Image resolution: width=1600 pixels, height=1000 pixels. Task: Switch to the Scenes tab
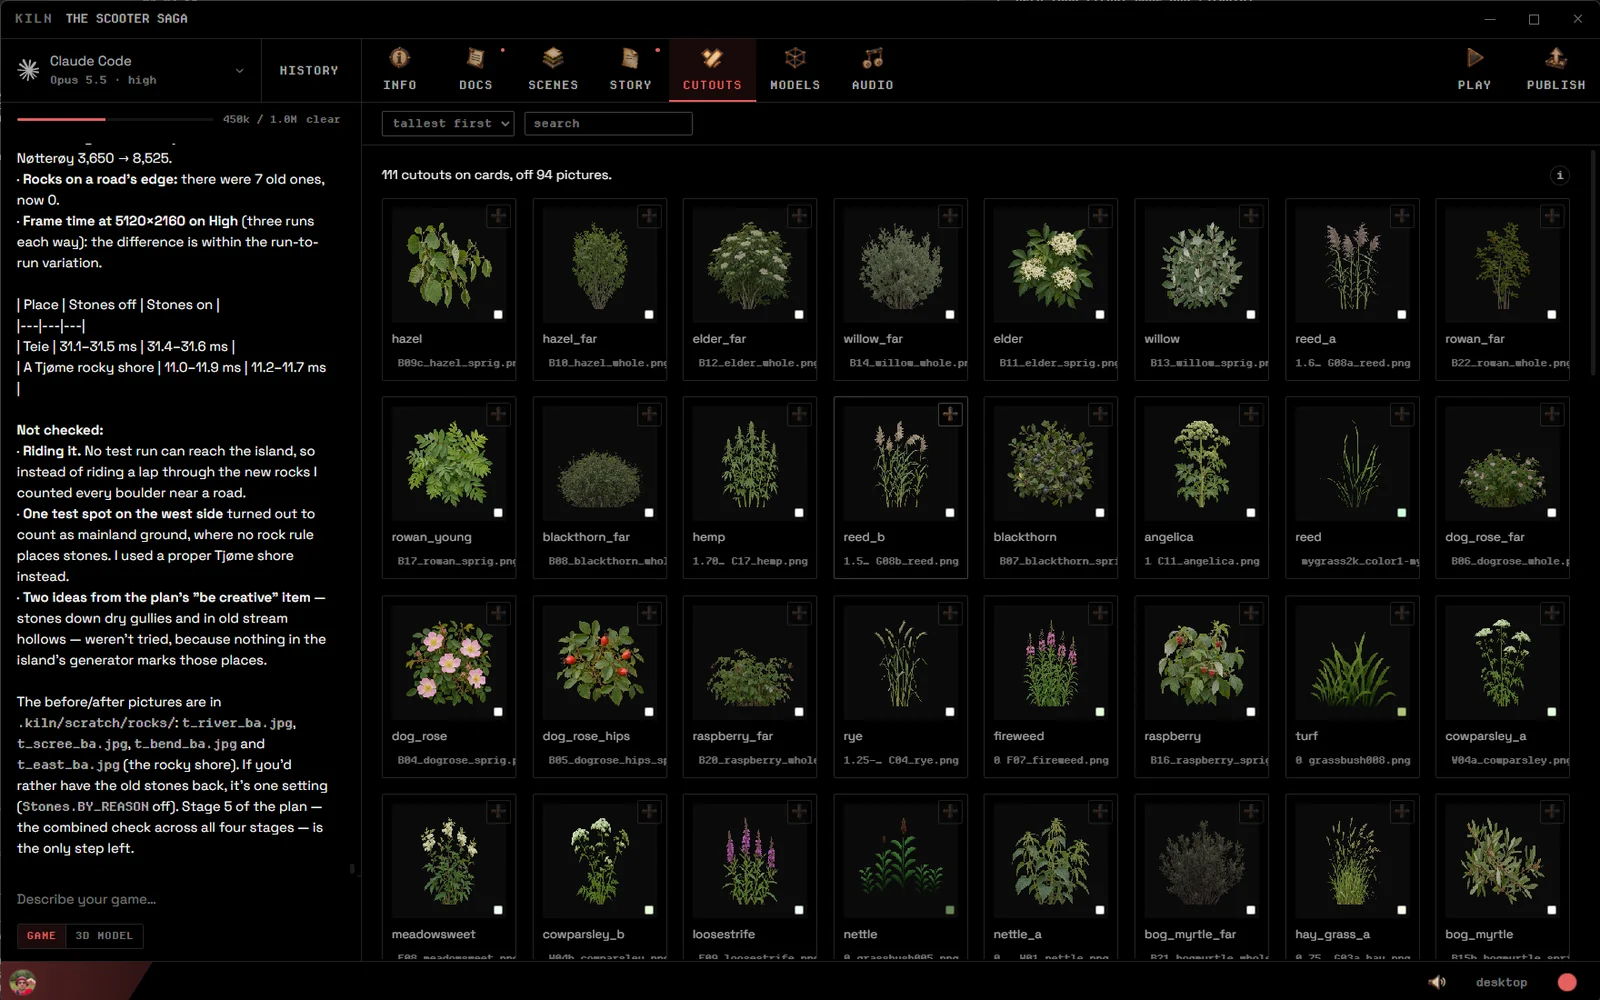[x=553, y=70]
